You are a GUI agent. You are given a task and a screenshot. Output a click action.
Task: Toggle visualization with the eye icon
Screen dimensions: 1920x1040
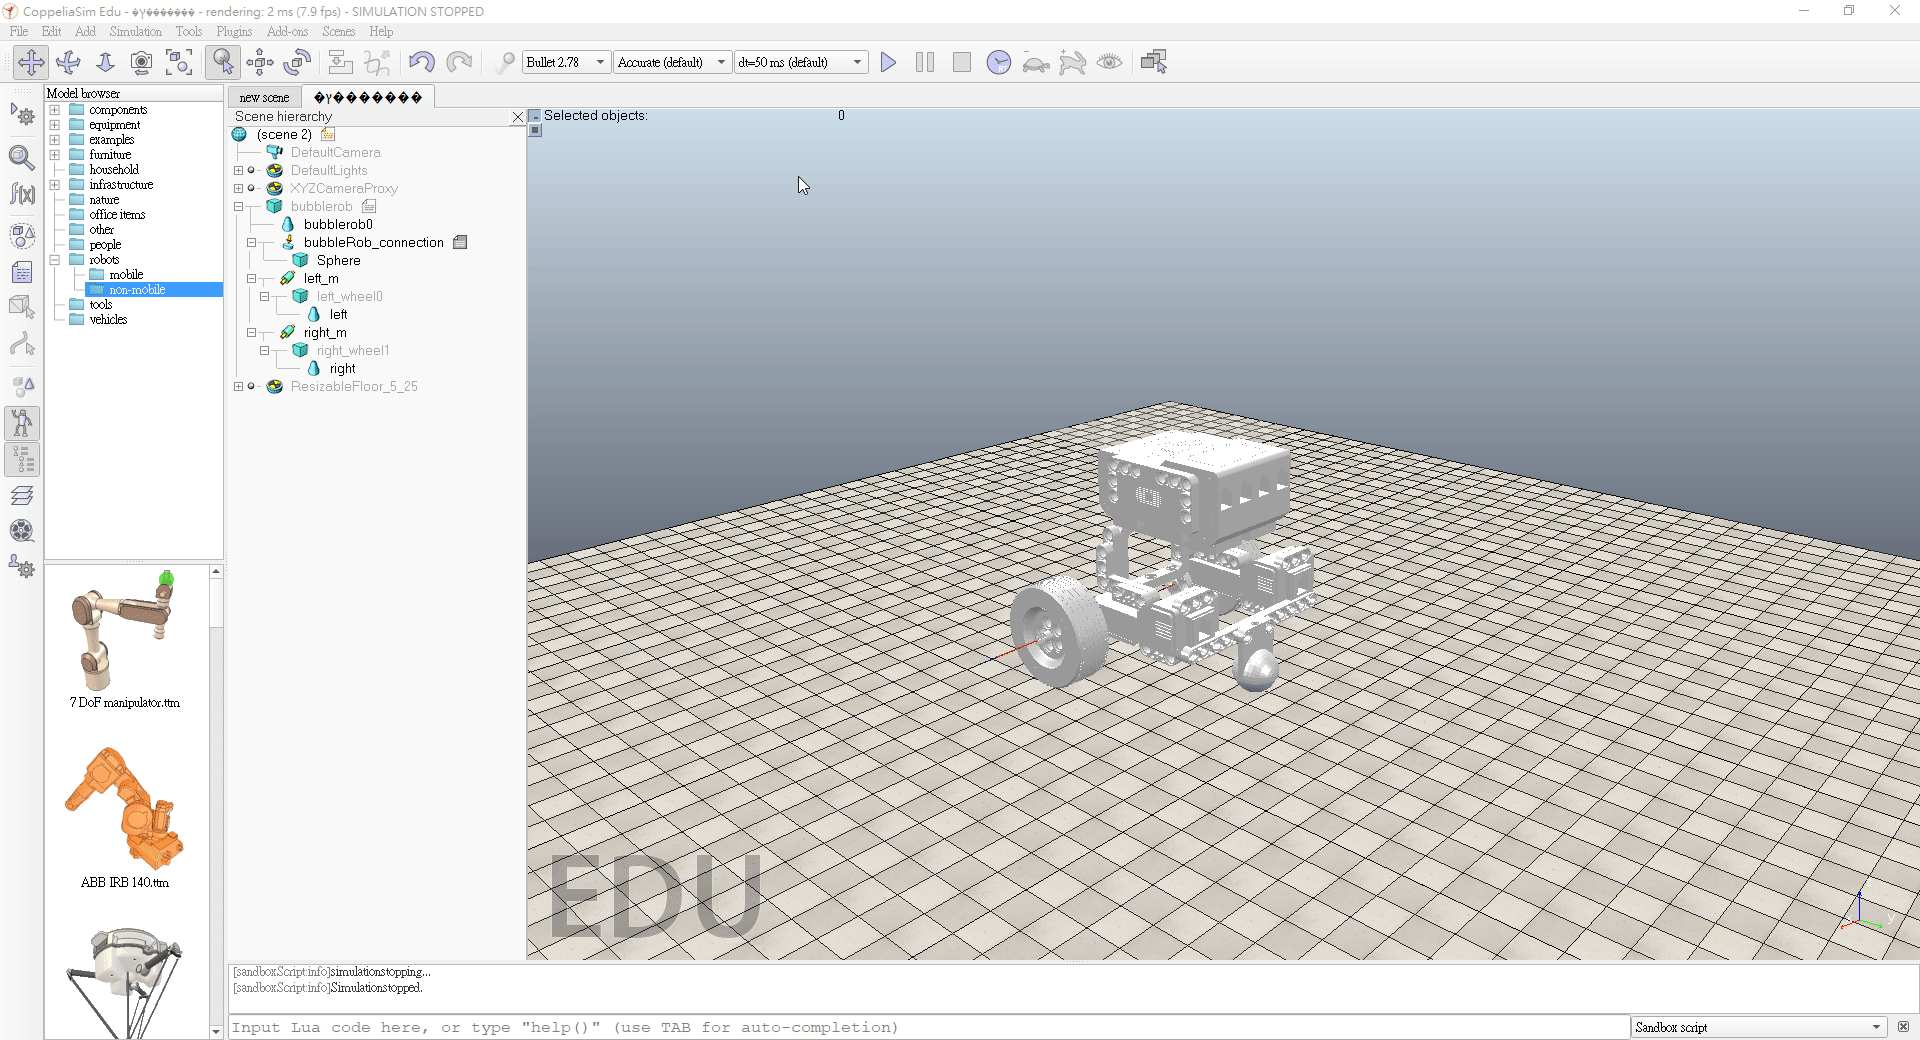[1110, 62]
